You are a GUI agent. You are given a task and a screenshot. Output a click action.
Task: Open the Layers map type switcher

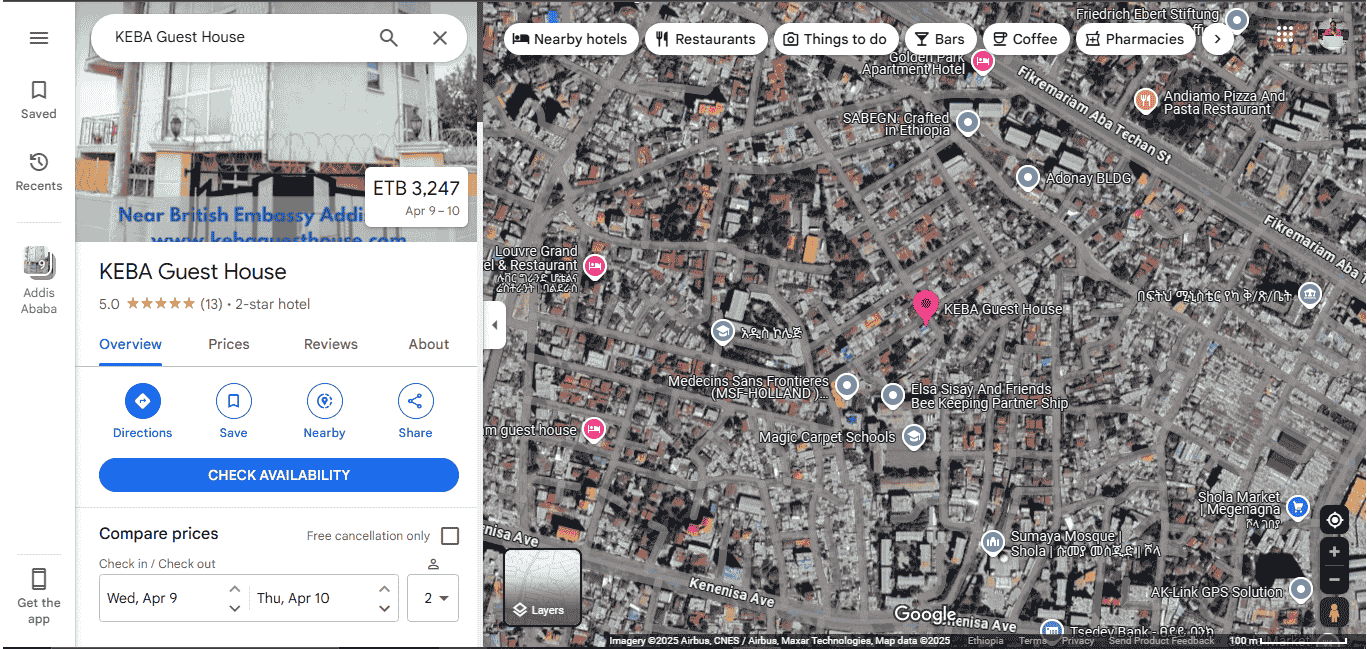542,587
